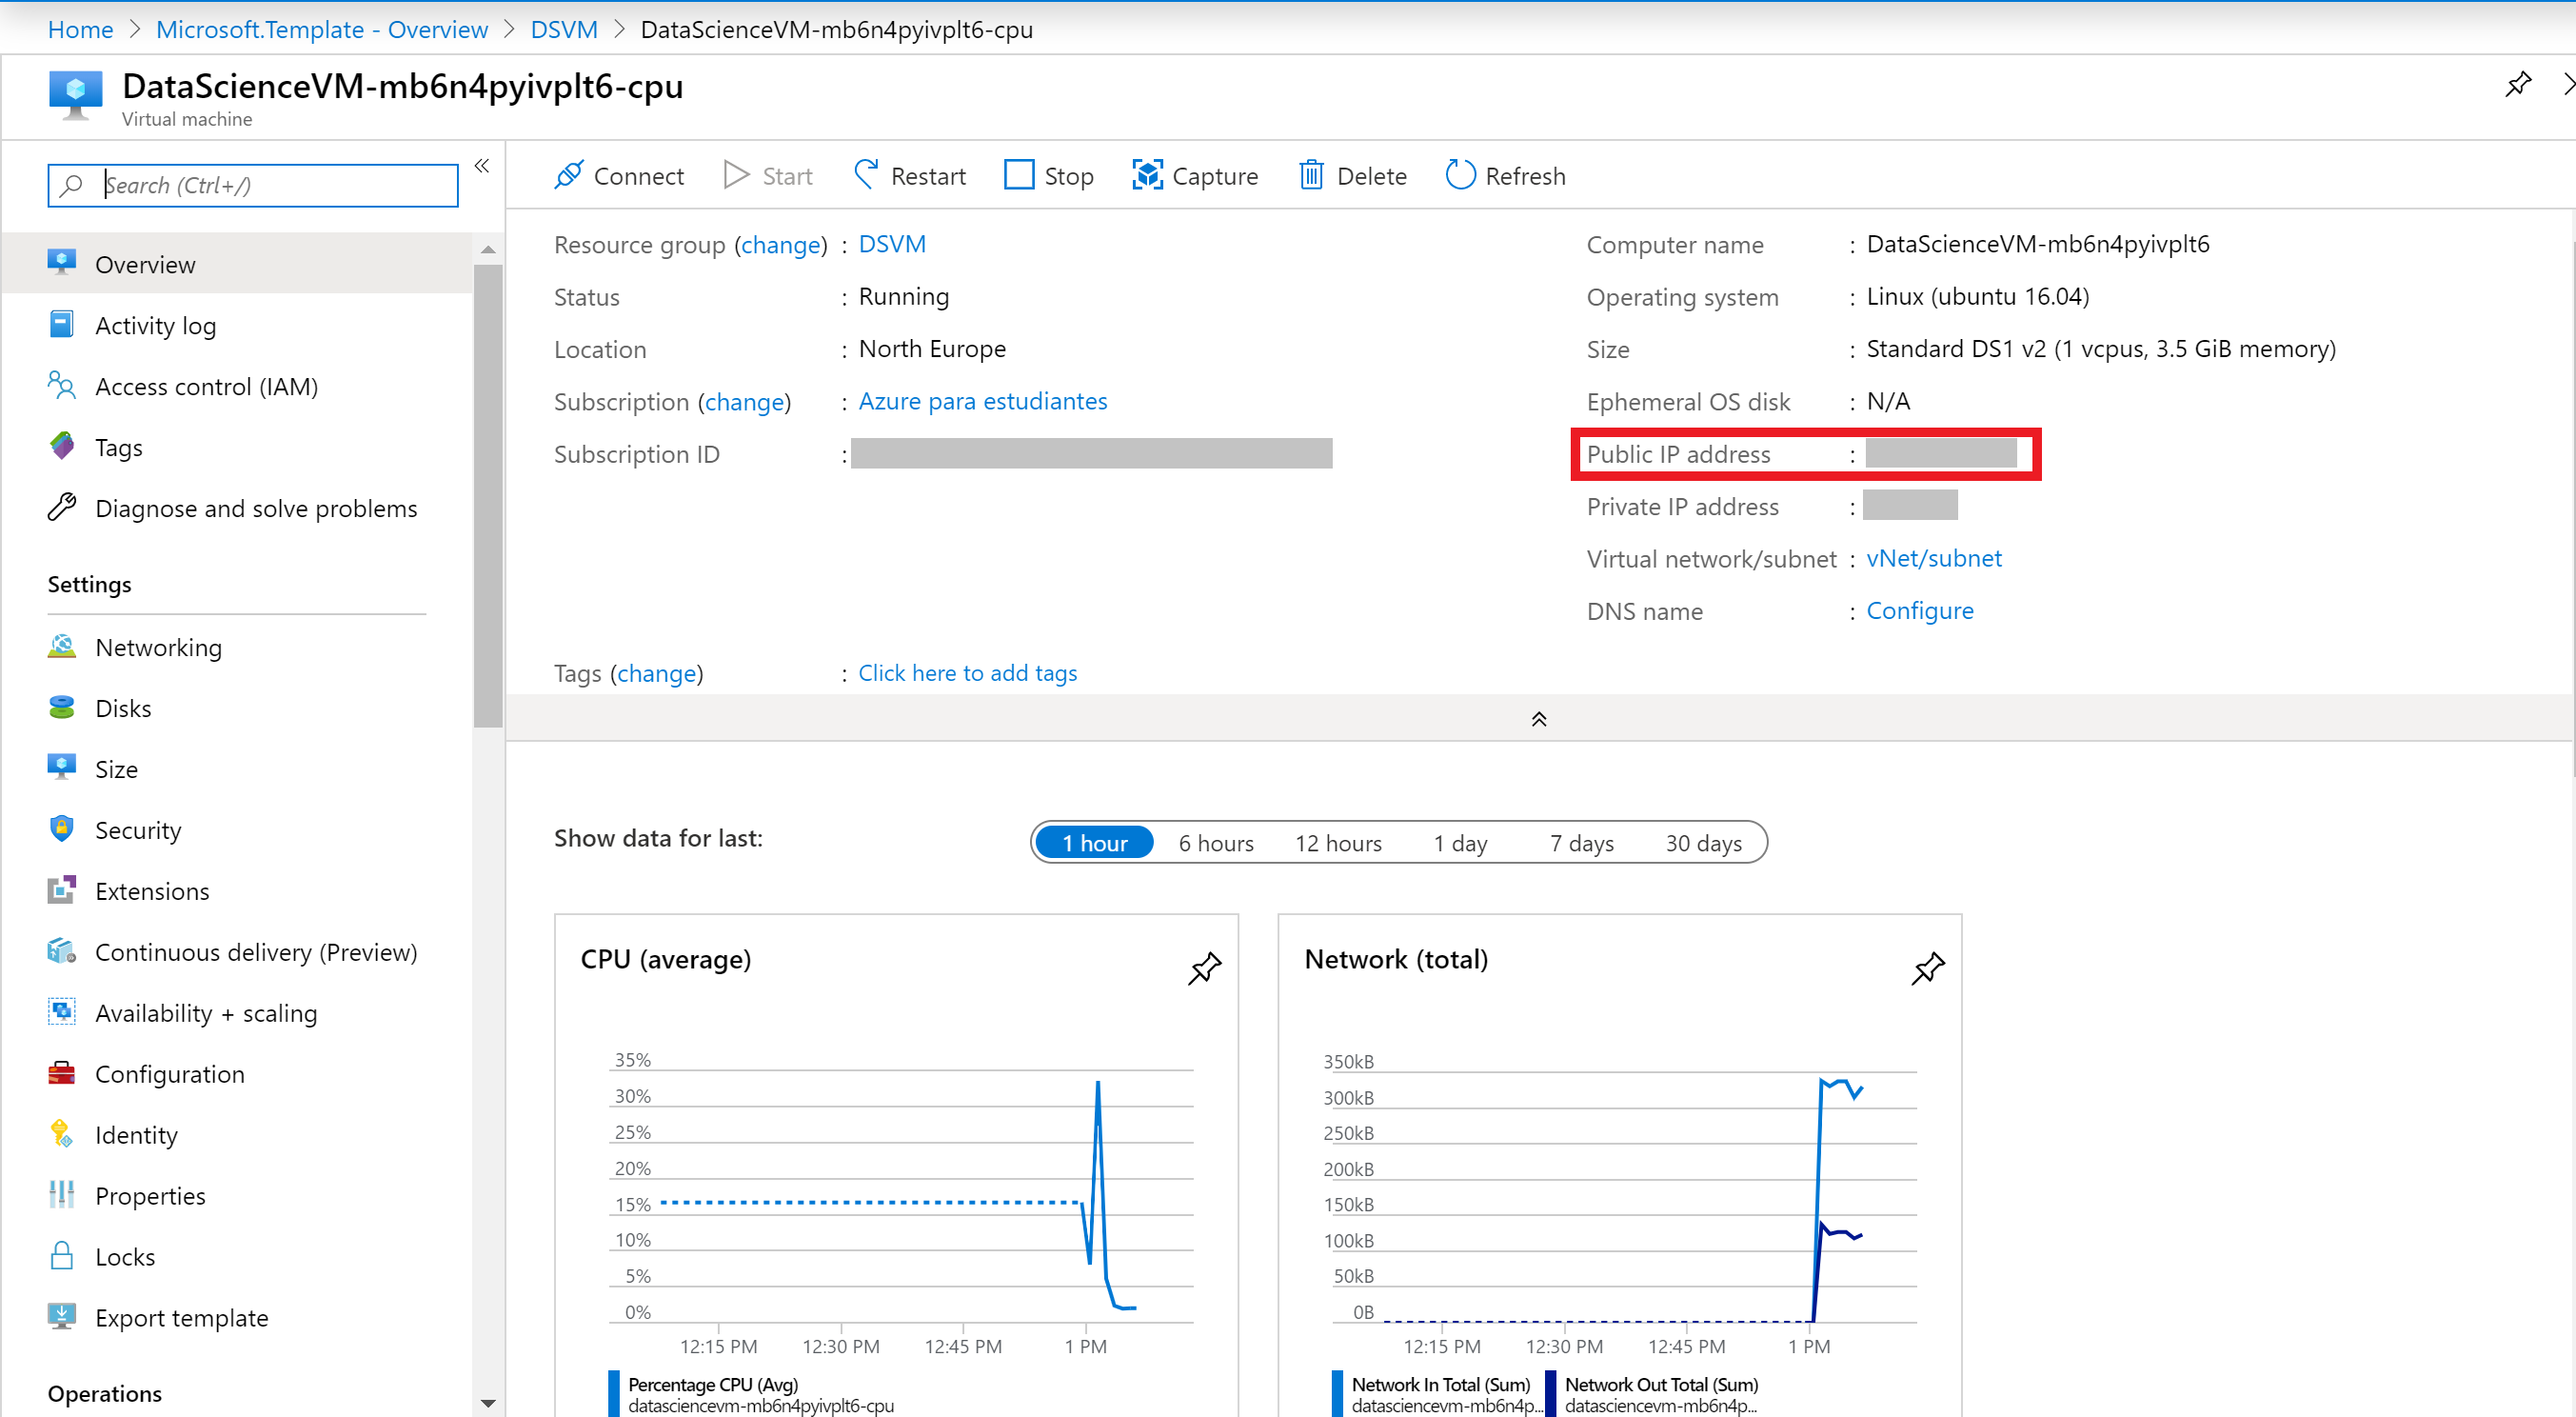Select the 30 days time range
Screen dimensions: 2576x1417
tap(1703, 843)
